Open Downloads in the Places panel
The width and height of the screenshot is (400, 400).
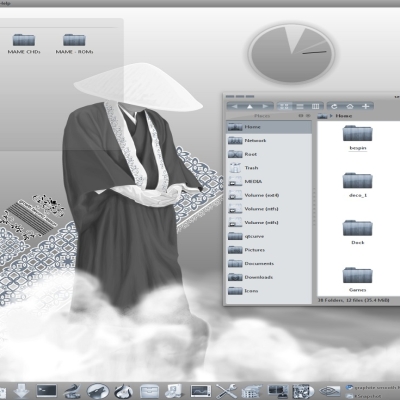(269, 277)
